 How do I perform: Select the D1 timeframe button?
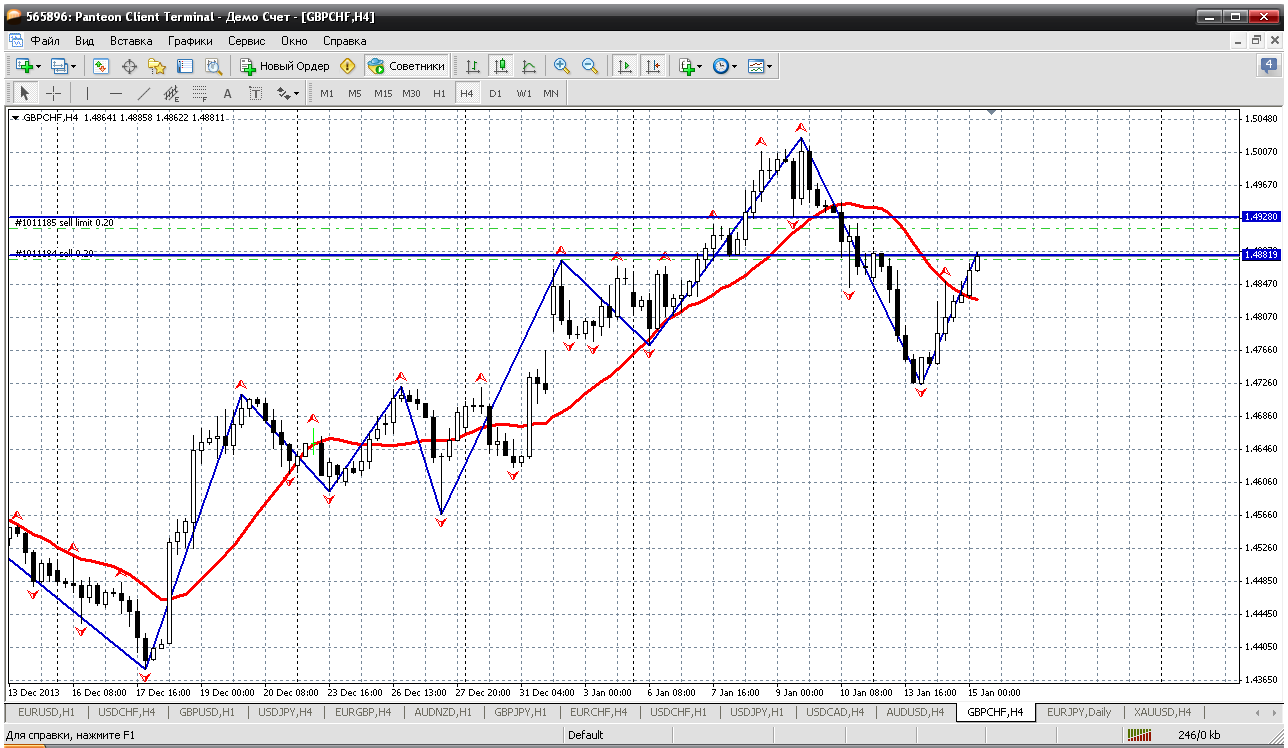(495, 93)
